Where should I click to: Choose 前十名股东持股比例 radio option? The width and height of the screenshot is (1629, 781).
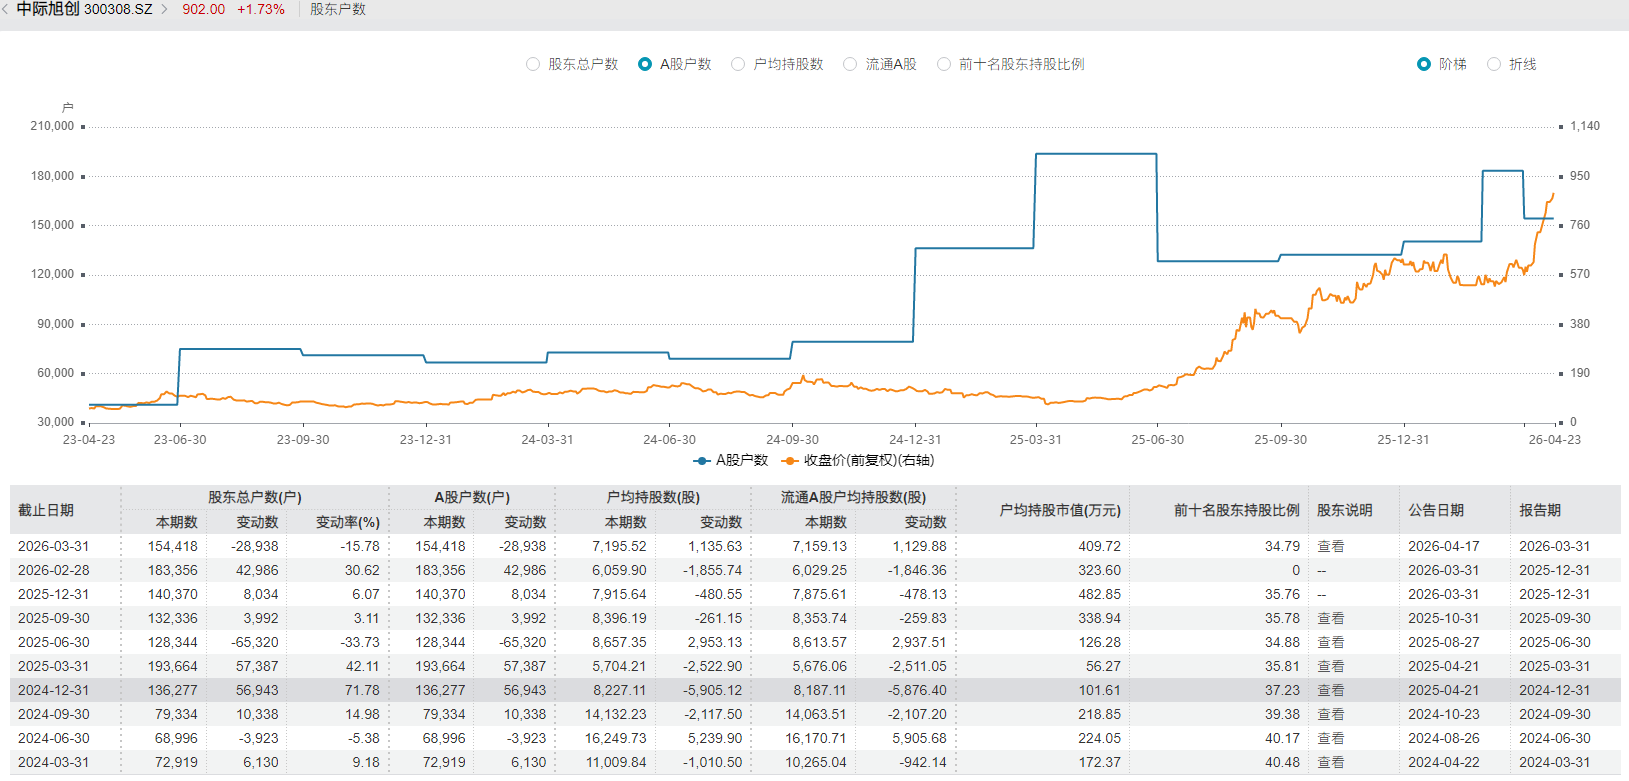coord(944,64)
